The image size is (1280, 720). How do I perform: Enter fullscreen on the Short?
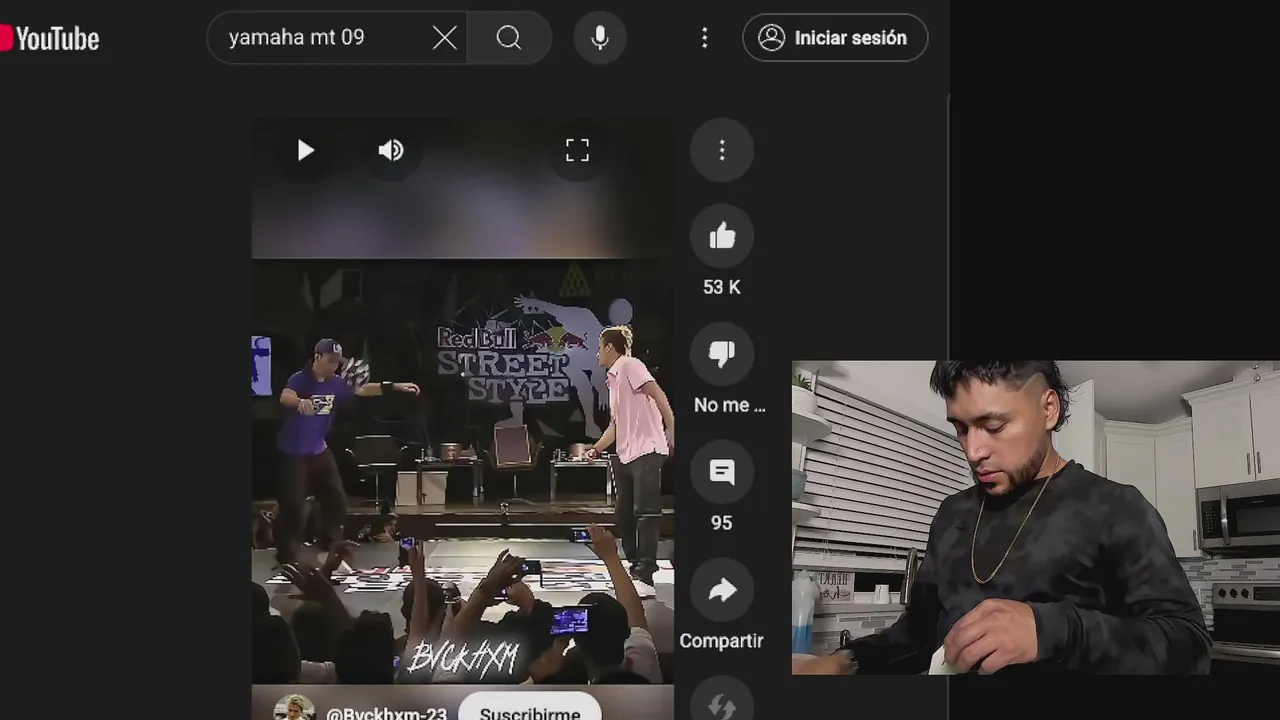click(x=577, y=151)
